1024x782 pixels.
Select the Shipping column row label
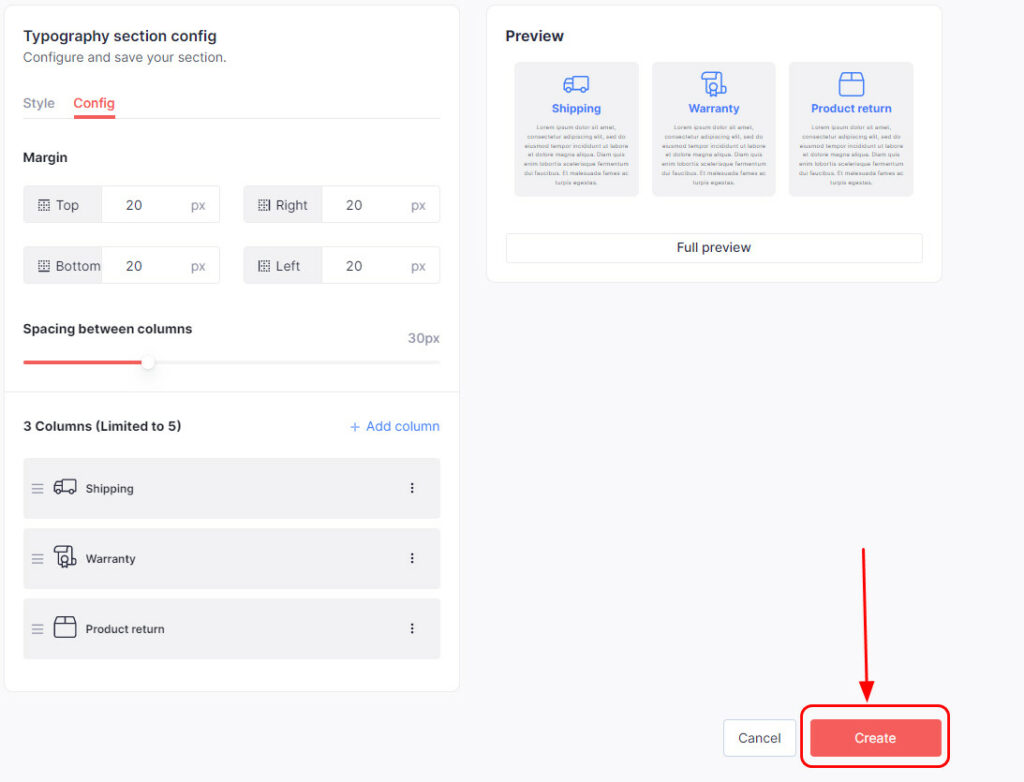coord(109,489)
